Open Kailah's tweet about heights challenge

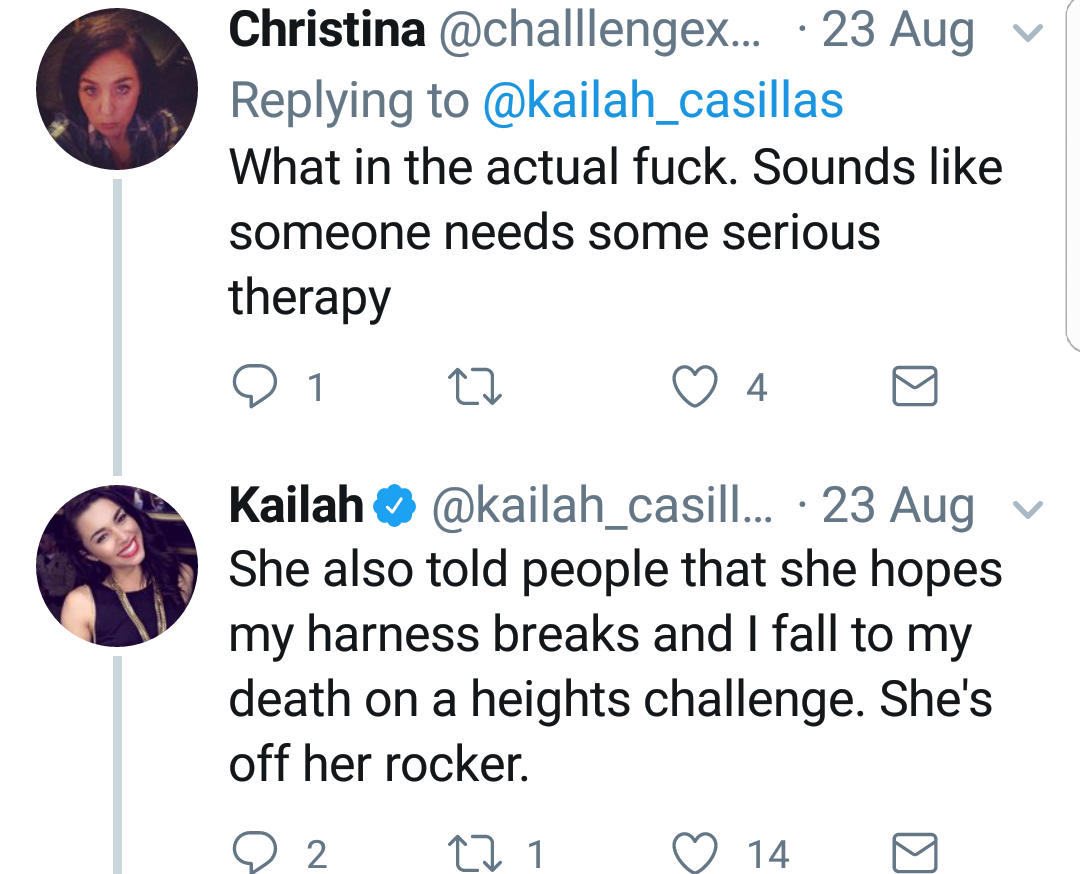click(x=615, y=667)
